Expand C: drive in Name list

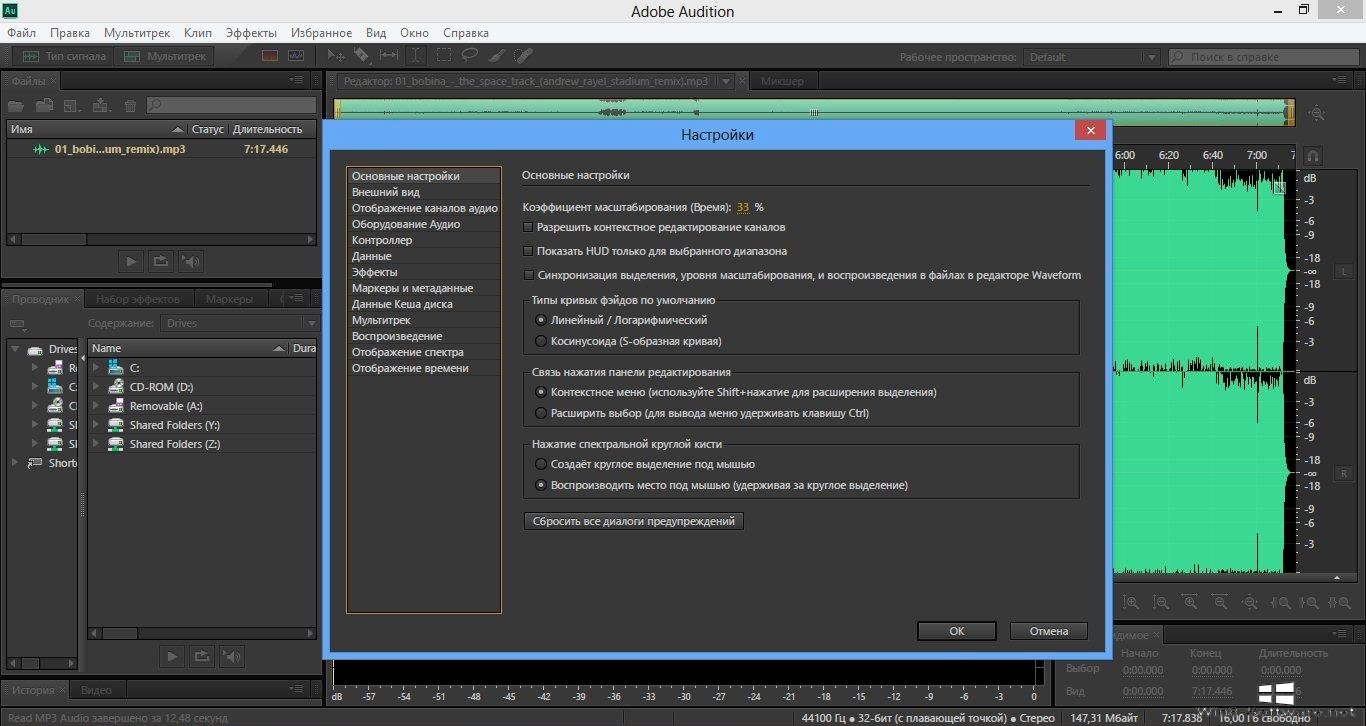[97, 368]
